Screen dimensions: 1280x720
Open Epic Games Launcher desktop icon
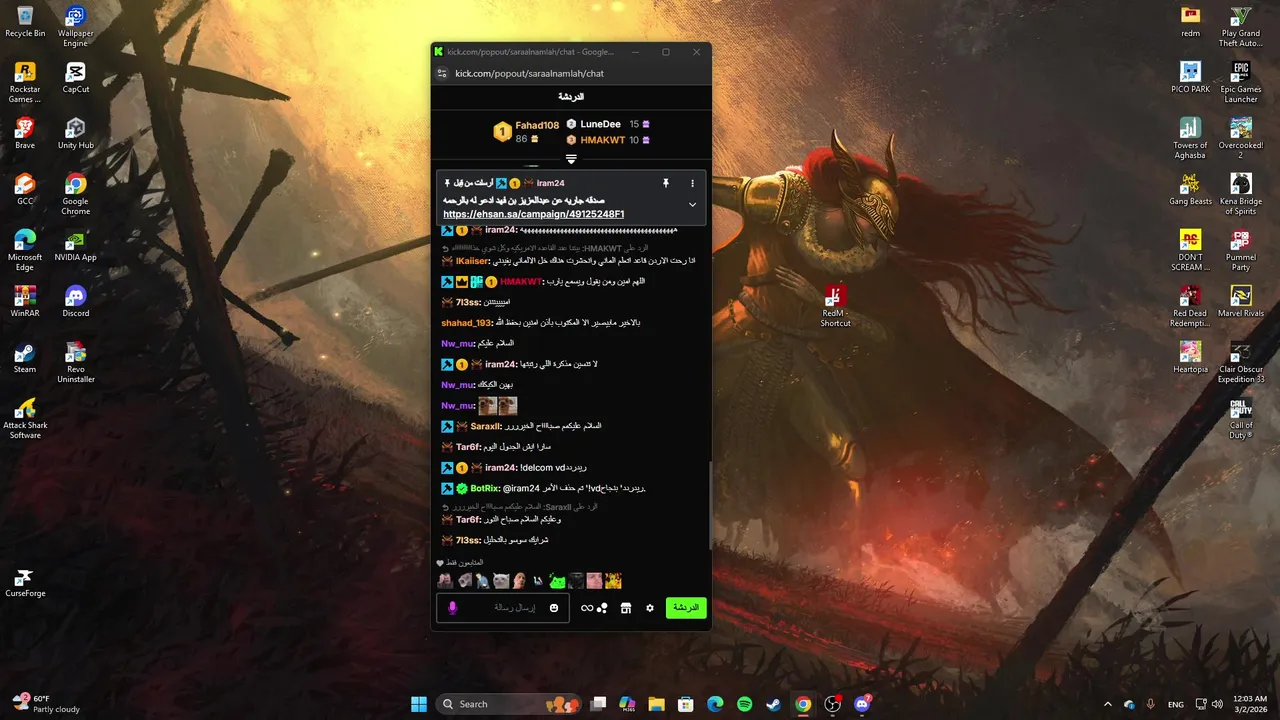(x=1240, y=82)
